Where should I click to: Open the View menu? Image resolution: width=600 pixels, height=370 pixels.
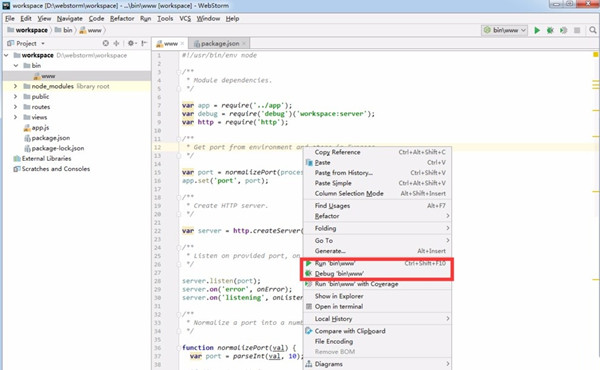pyautogui.click(x=44, y=18)
